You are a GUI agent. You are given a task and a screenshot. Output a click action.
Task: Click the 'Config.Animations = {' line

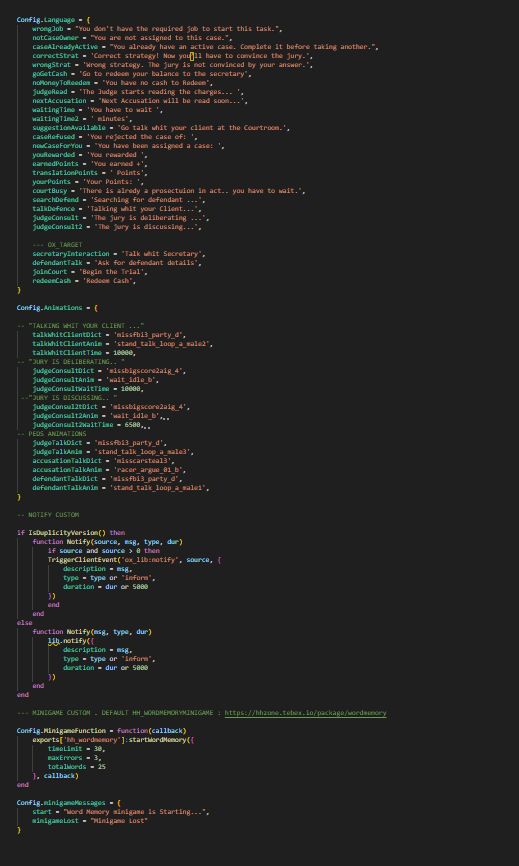tap(57, 308)
